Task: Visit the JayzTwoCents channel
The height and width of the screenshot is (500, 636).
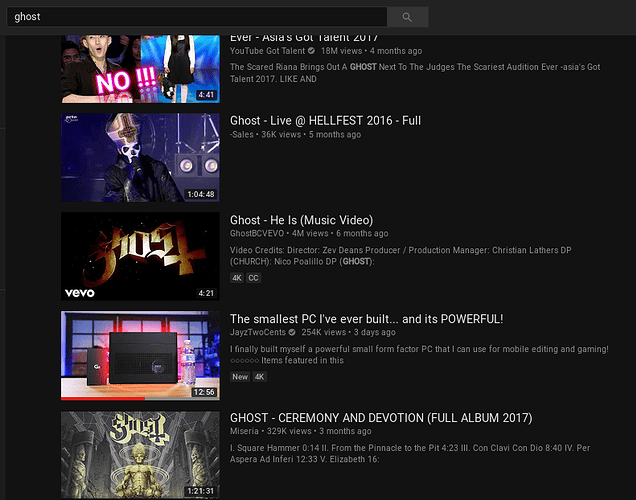Action: (258, 333)
